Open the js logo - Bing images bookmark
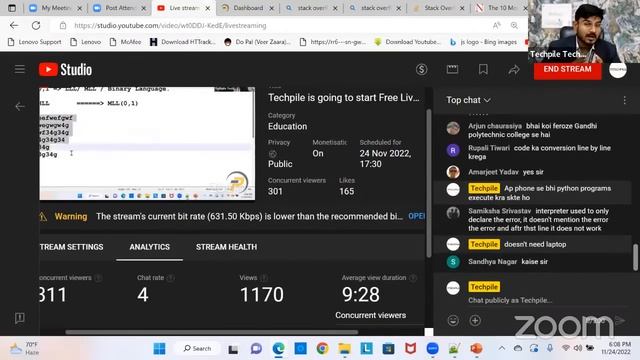This screenshot has width=640, height=360. coord(484,42)
